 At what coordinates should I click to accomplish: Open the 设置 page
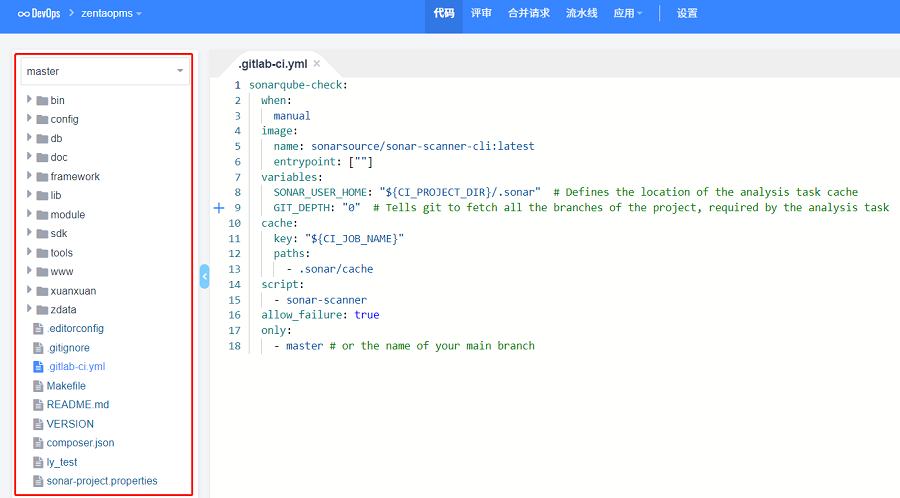(x=687, y=14)
